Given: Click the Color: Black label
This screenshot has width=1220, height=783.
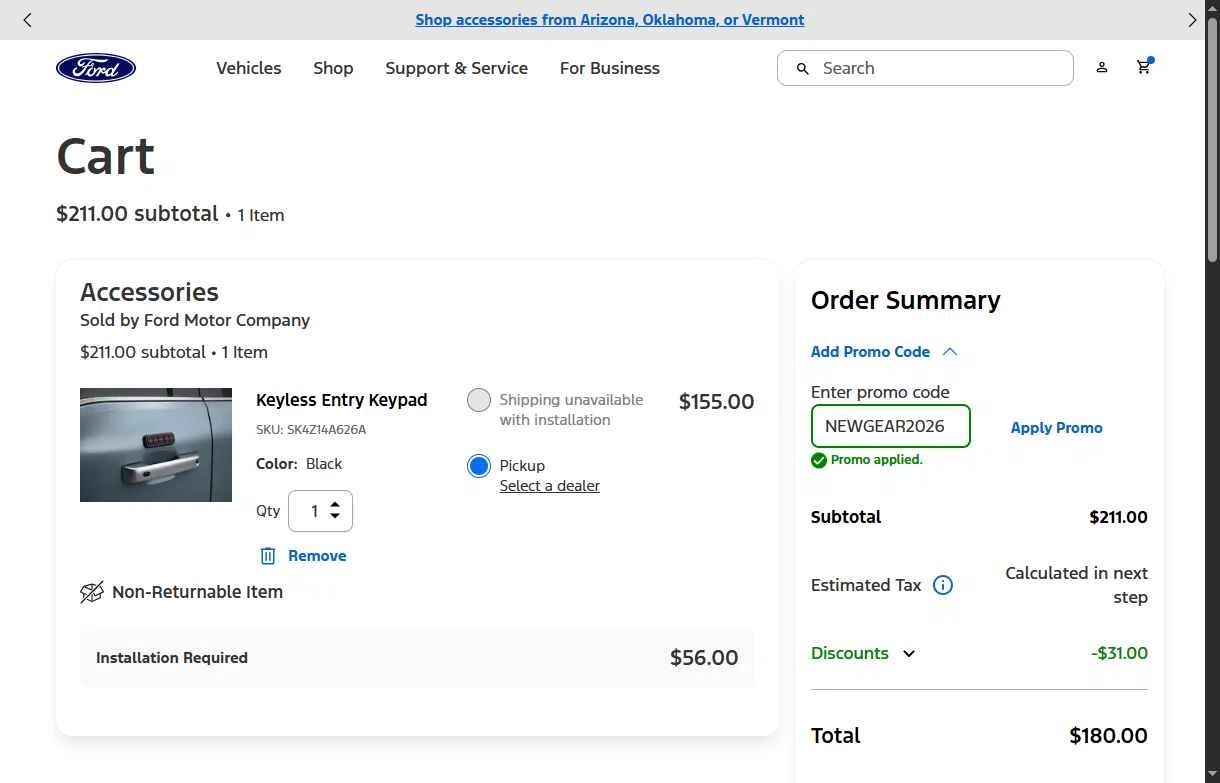Looking at the screenshot, I should [x=299, y=464].
